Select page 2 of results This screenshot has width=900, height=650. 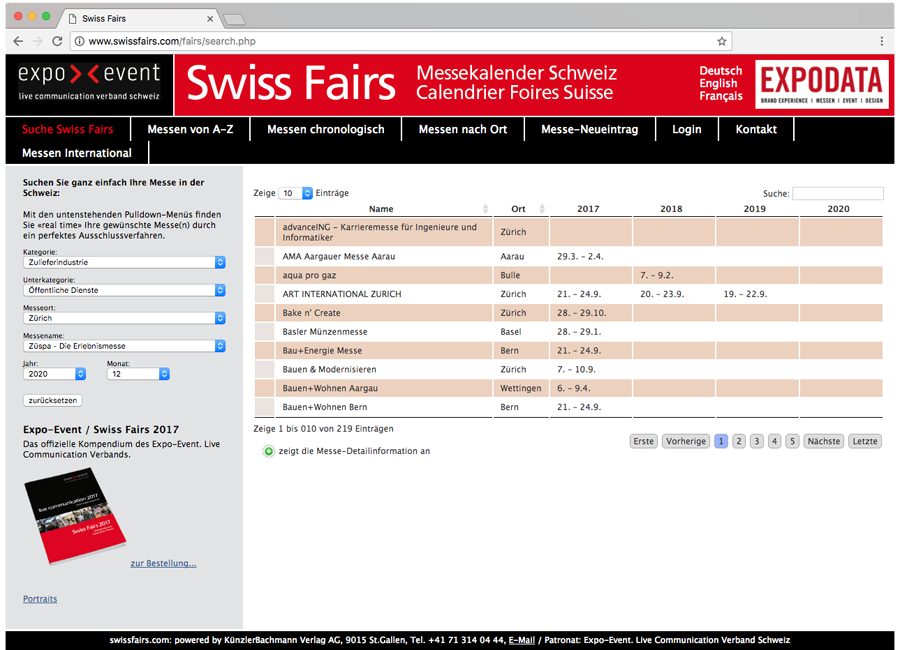tap(739, 441)
